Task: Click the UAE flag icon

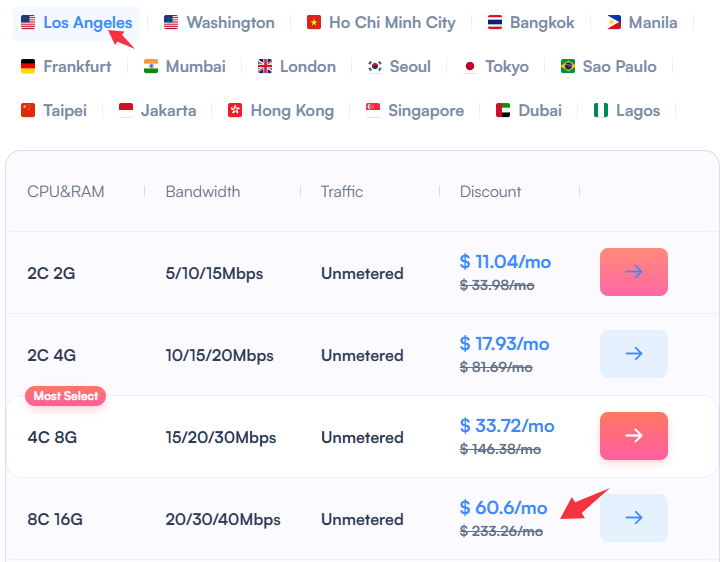Action: coord(503,110)
